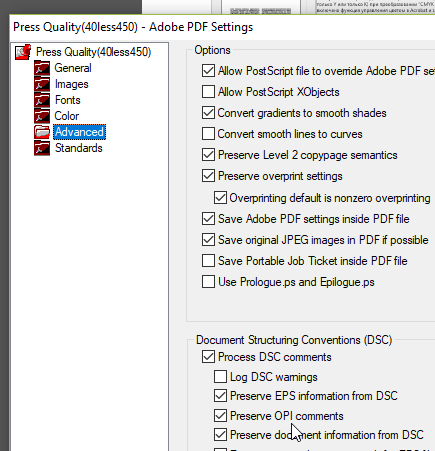Enable Log DSC warnings checkbox
This screenshot has width=435, height=451.
(x=220, y=377)
